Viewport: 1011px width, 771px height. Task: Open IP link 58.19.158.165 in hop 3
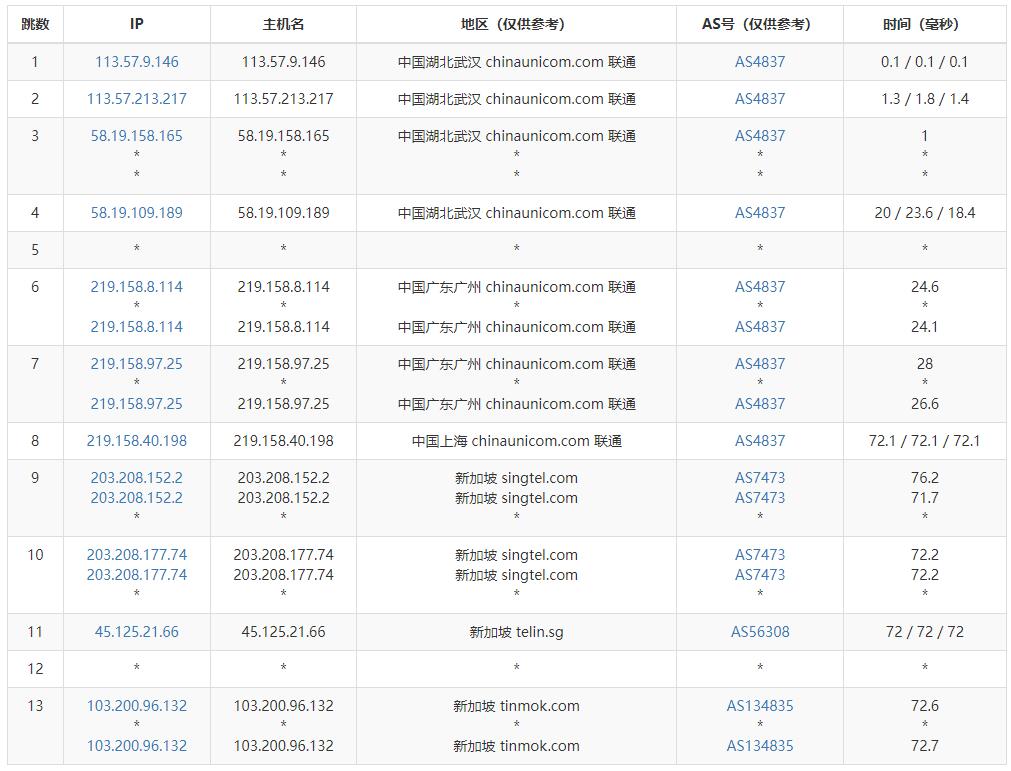pyautogui.click(x=137, y=135)
